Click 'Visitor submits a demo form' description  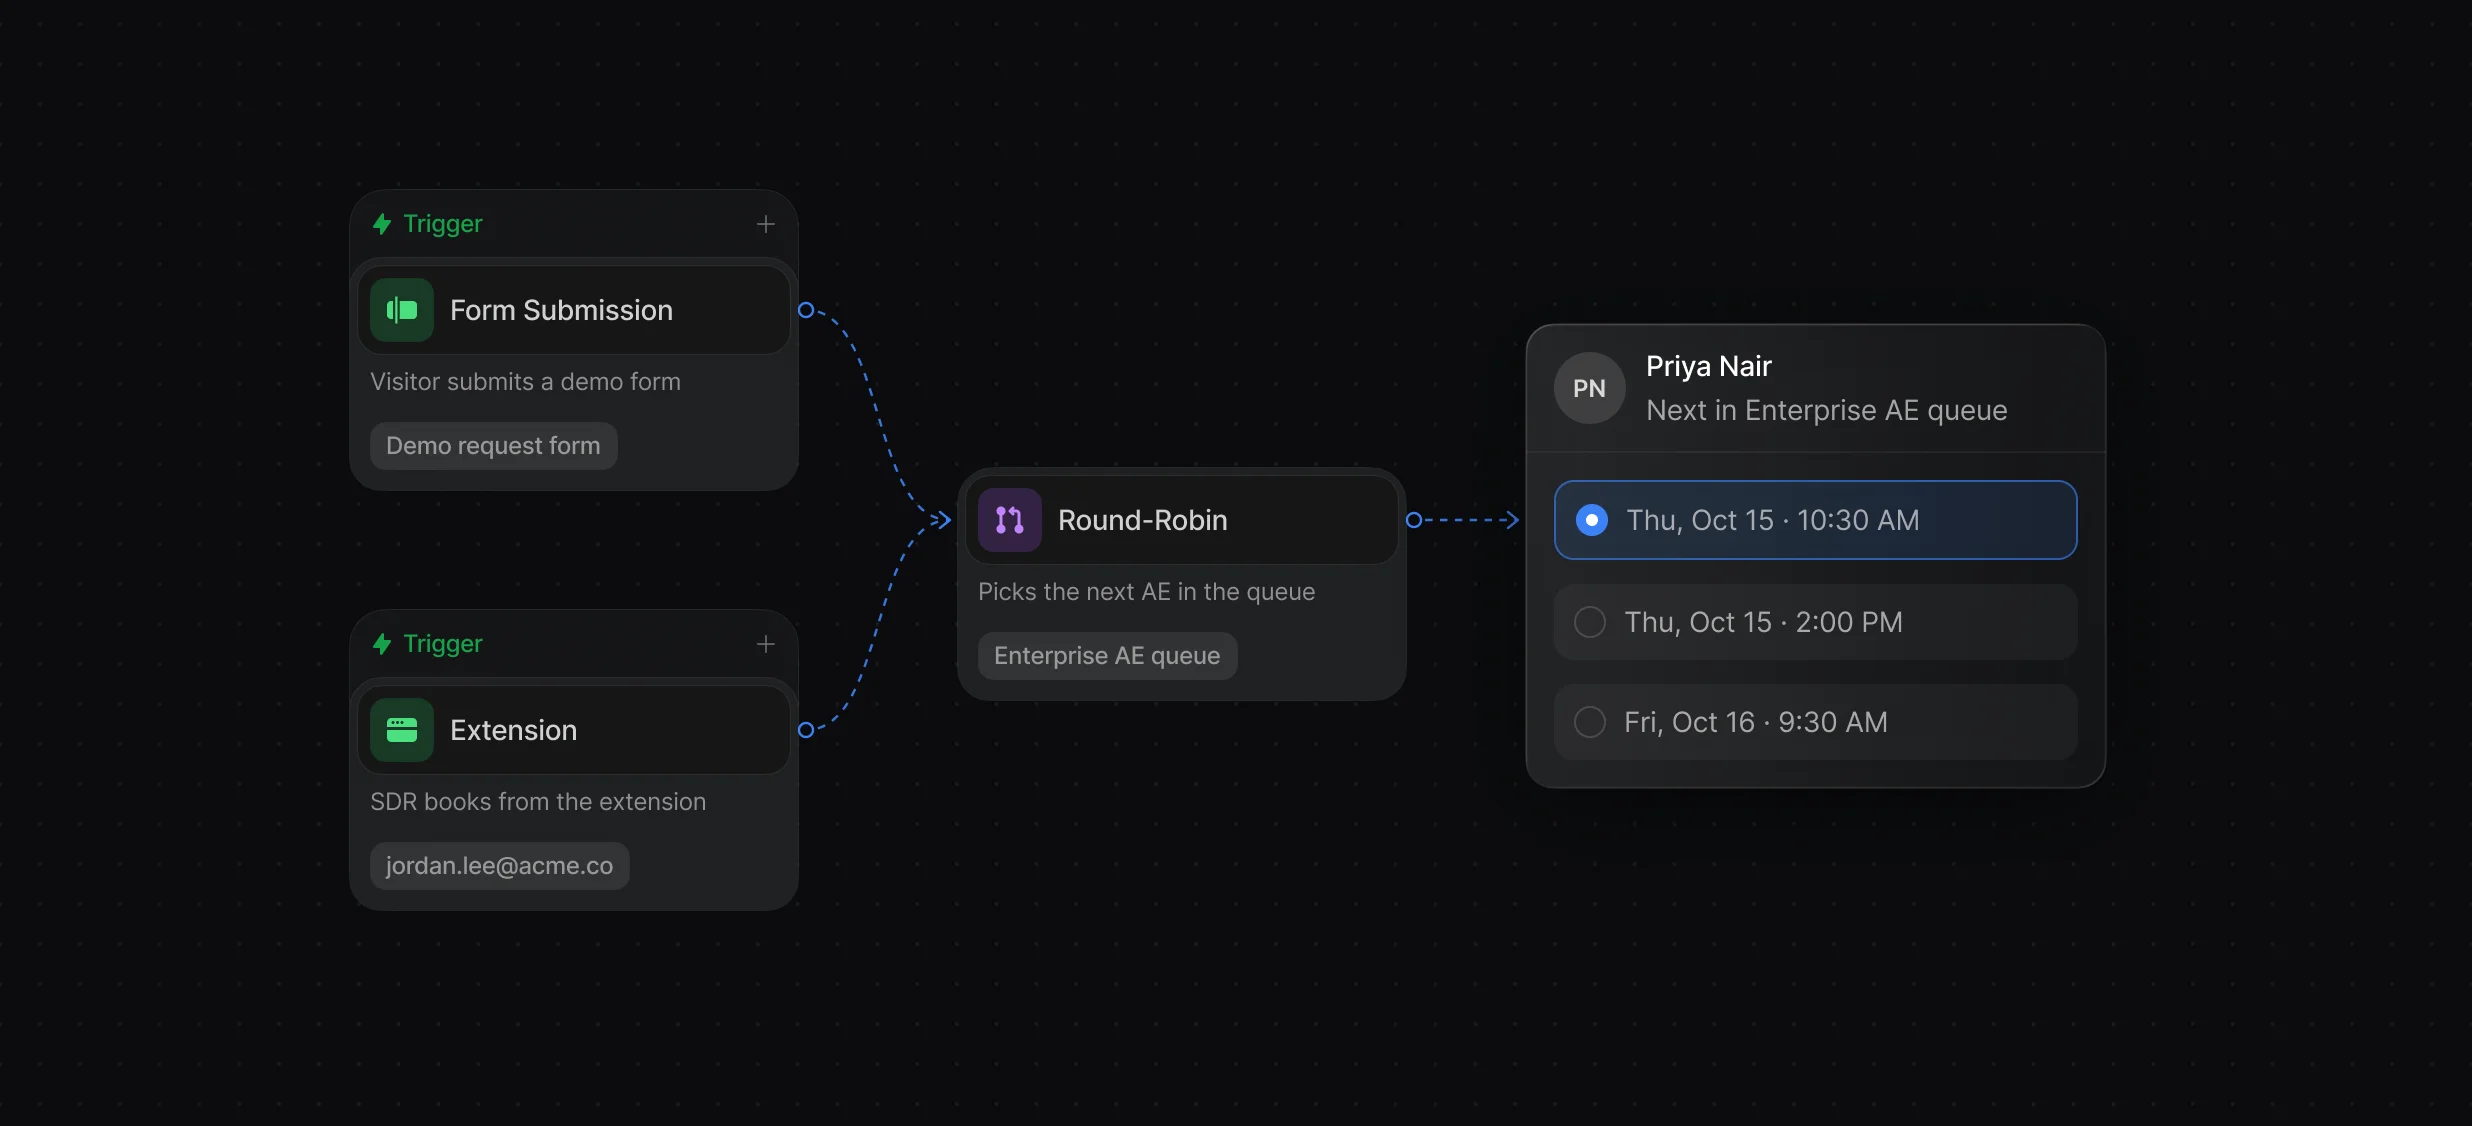[526, 382]
